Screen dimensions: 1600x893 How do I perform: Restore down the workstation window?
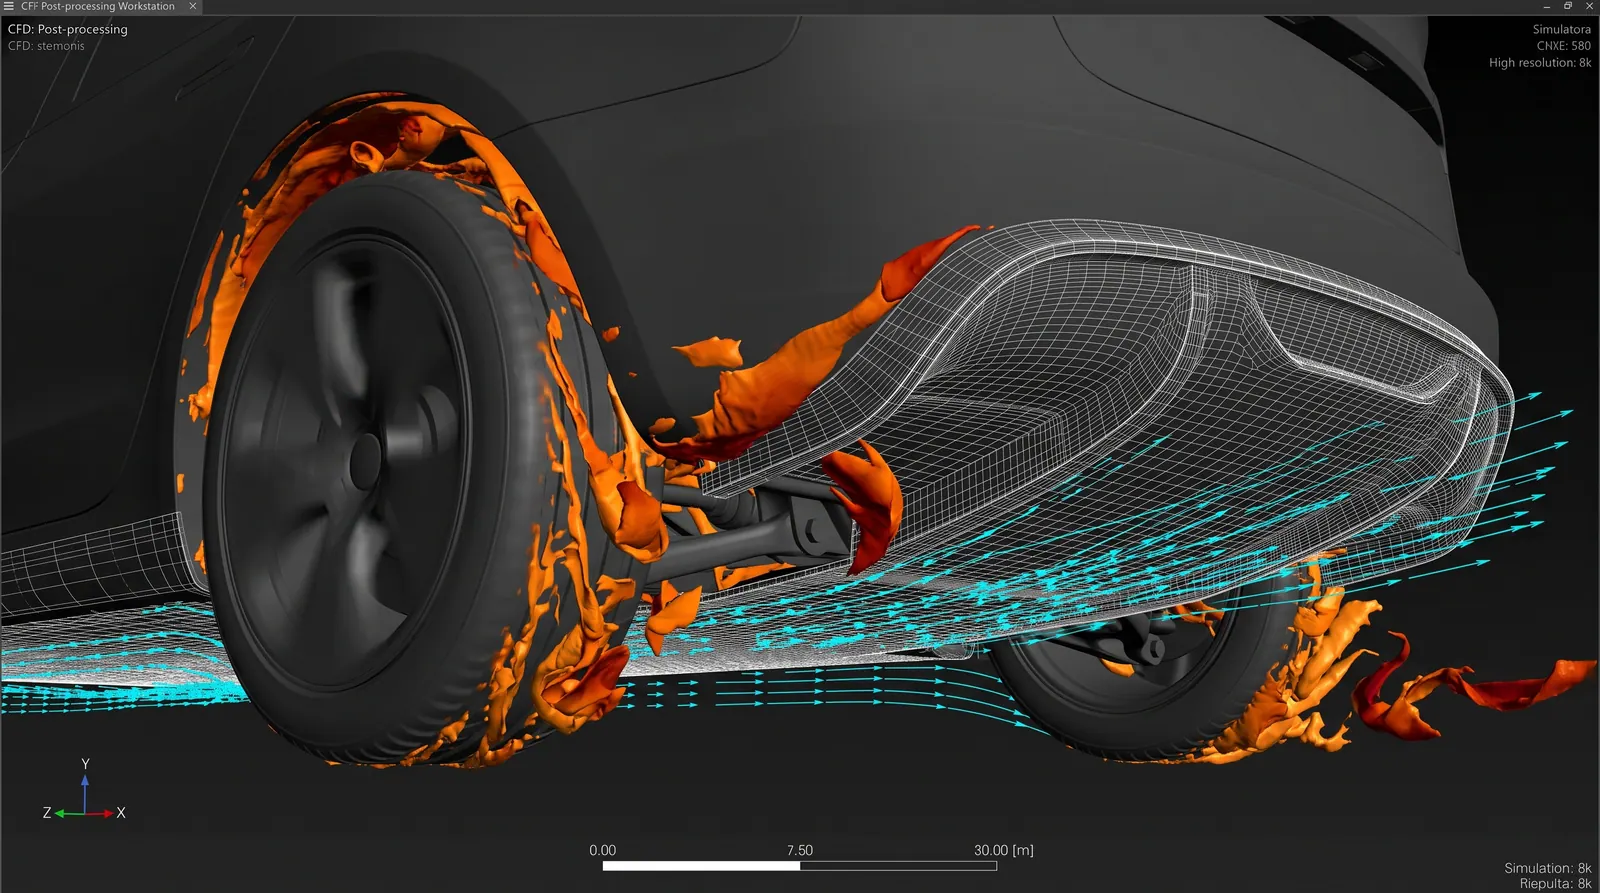pyautogui.click(x=1568, y=6)
